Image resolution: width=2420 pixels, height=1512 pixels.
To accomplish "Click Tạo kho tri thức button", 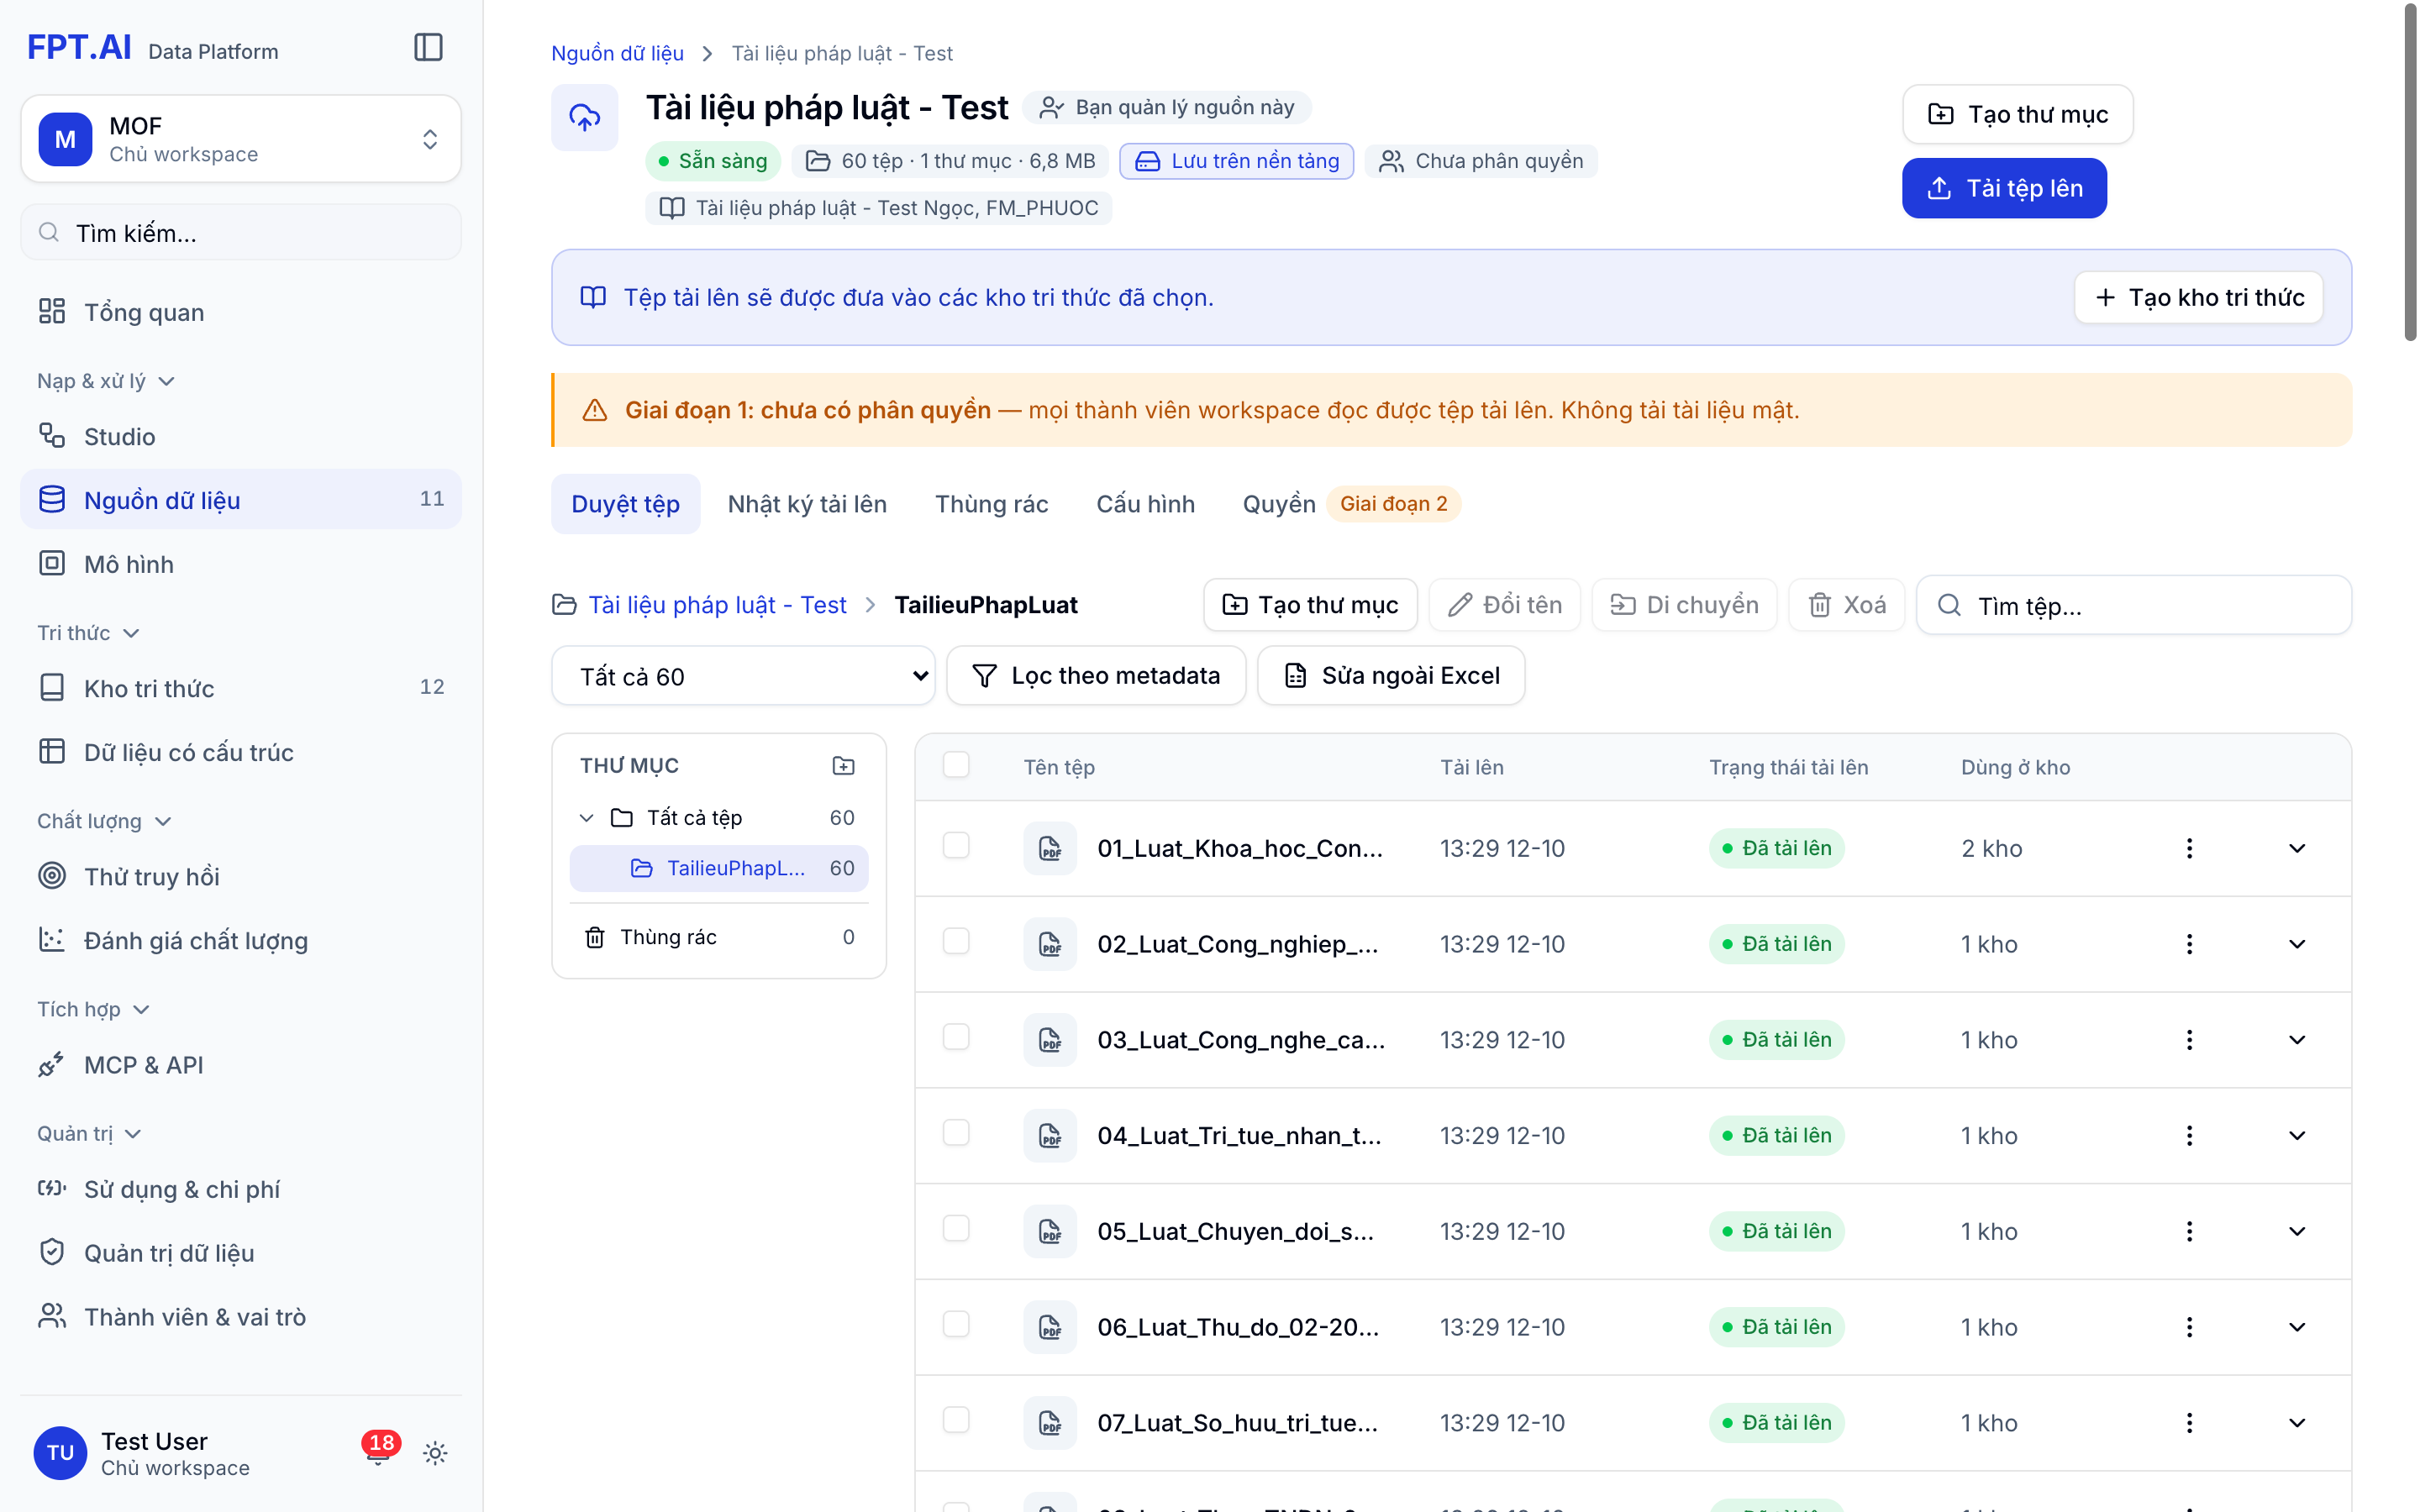I will coord(2198,297).
